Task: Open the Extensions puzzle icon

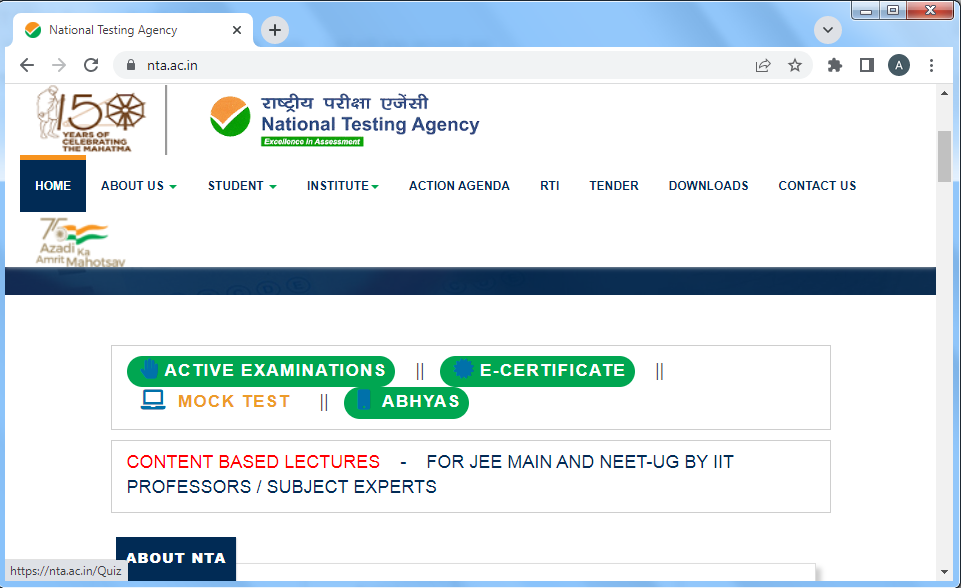Action: click(835, 65)
